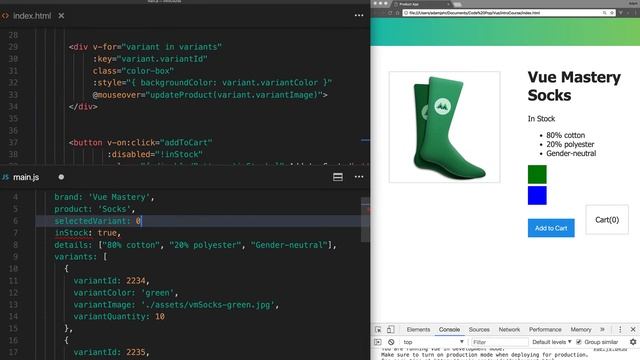
Task: Click the 'Gender-neutral' list item
Action: tap(571, 153)
